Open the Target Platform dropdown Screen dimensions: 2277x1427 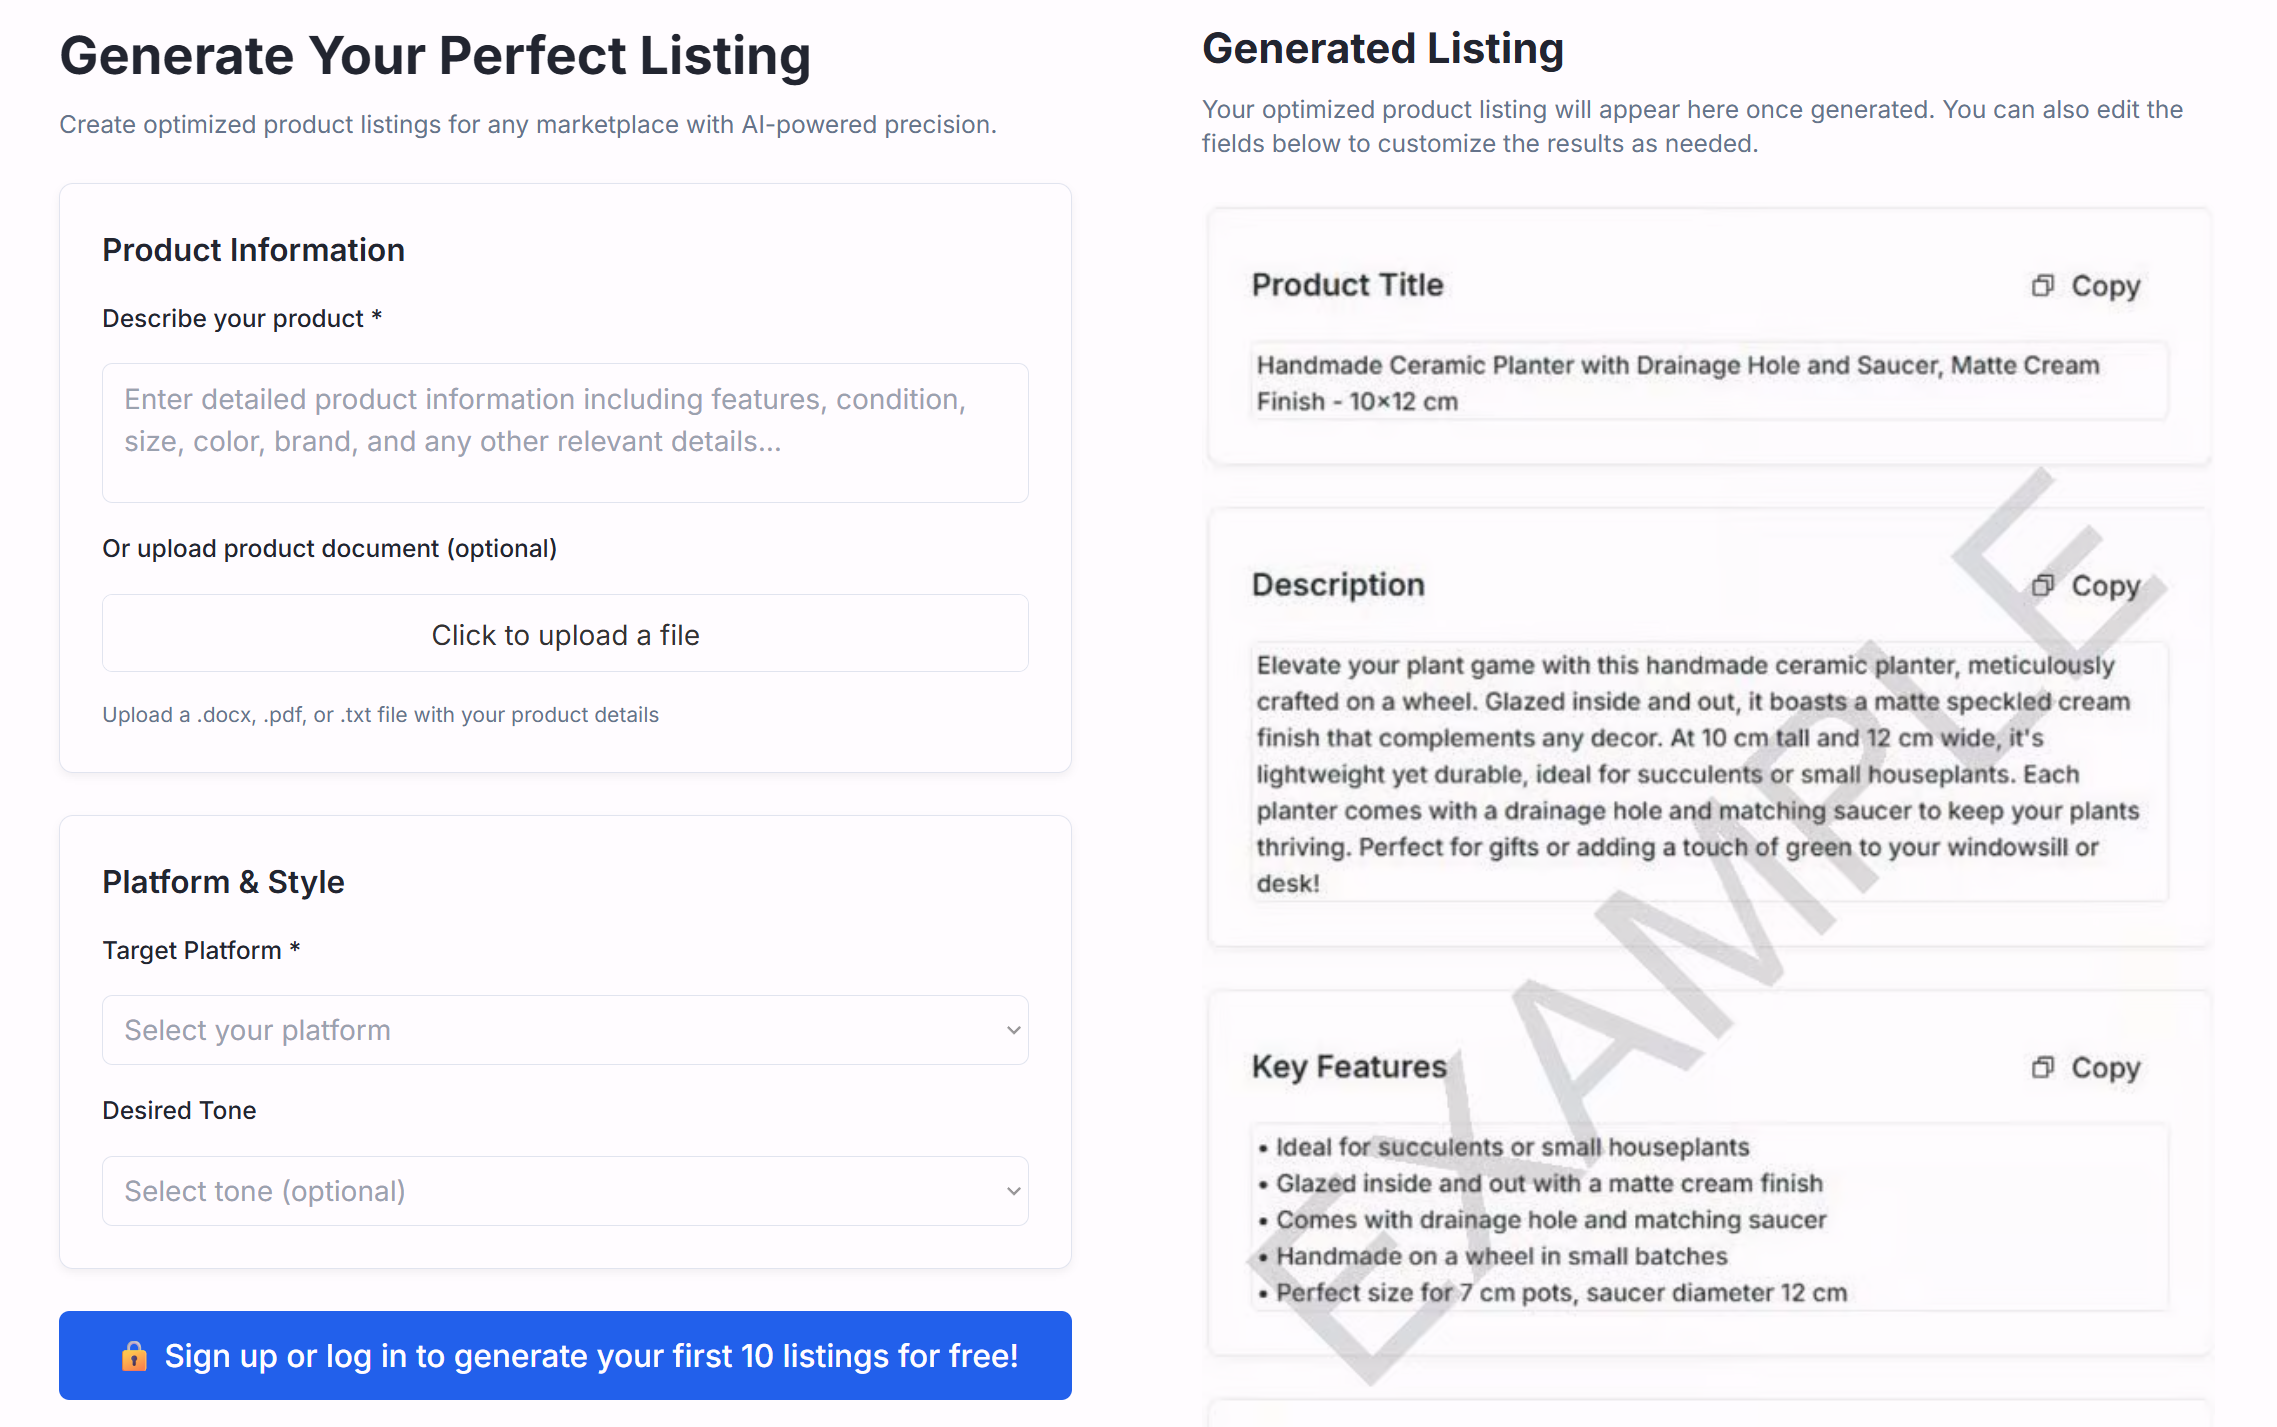click(565, 1030)
